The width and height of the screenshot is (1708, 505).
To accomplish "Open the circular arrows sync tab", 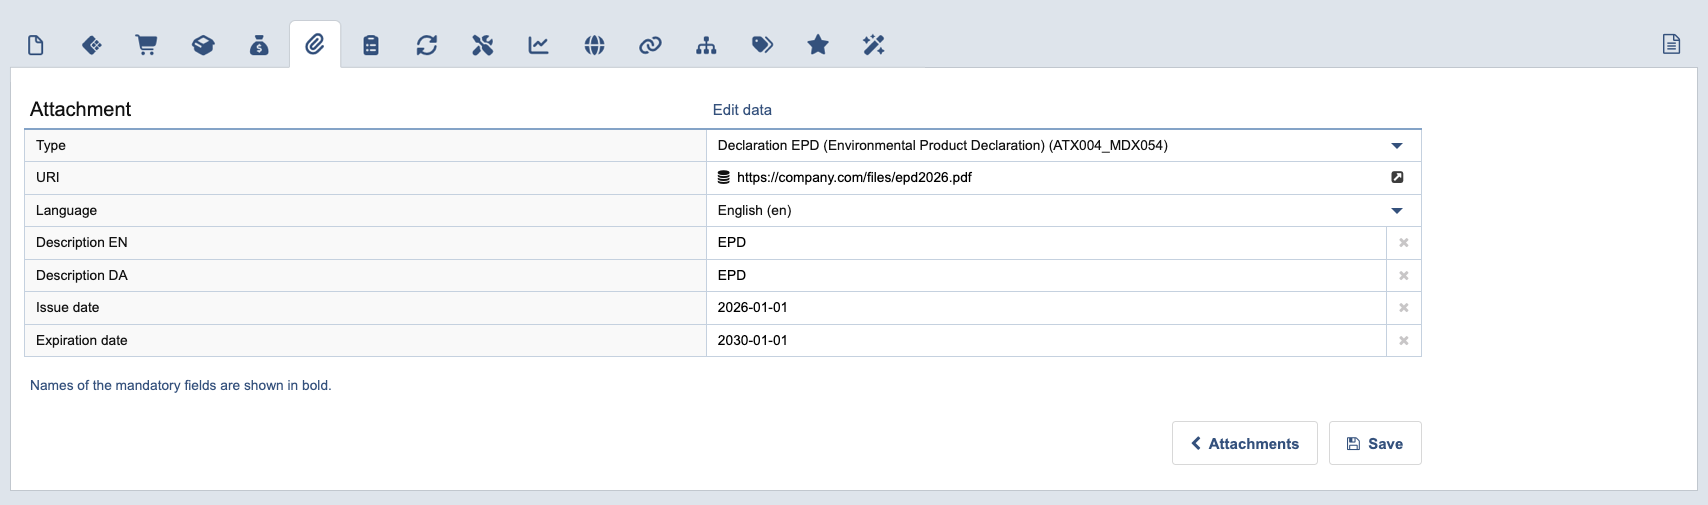I will coord(427,45).
